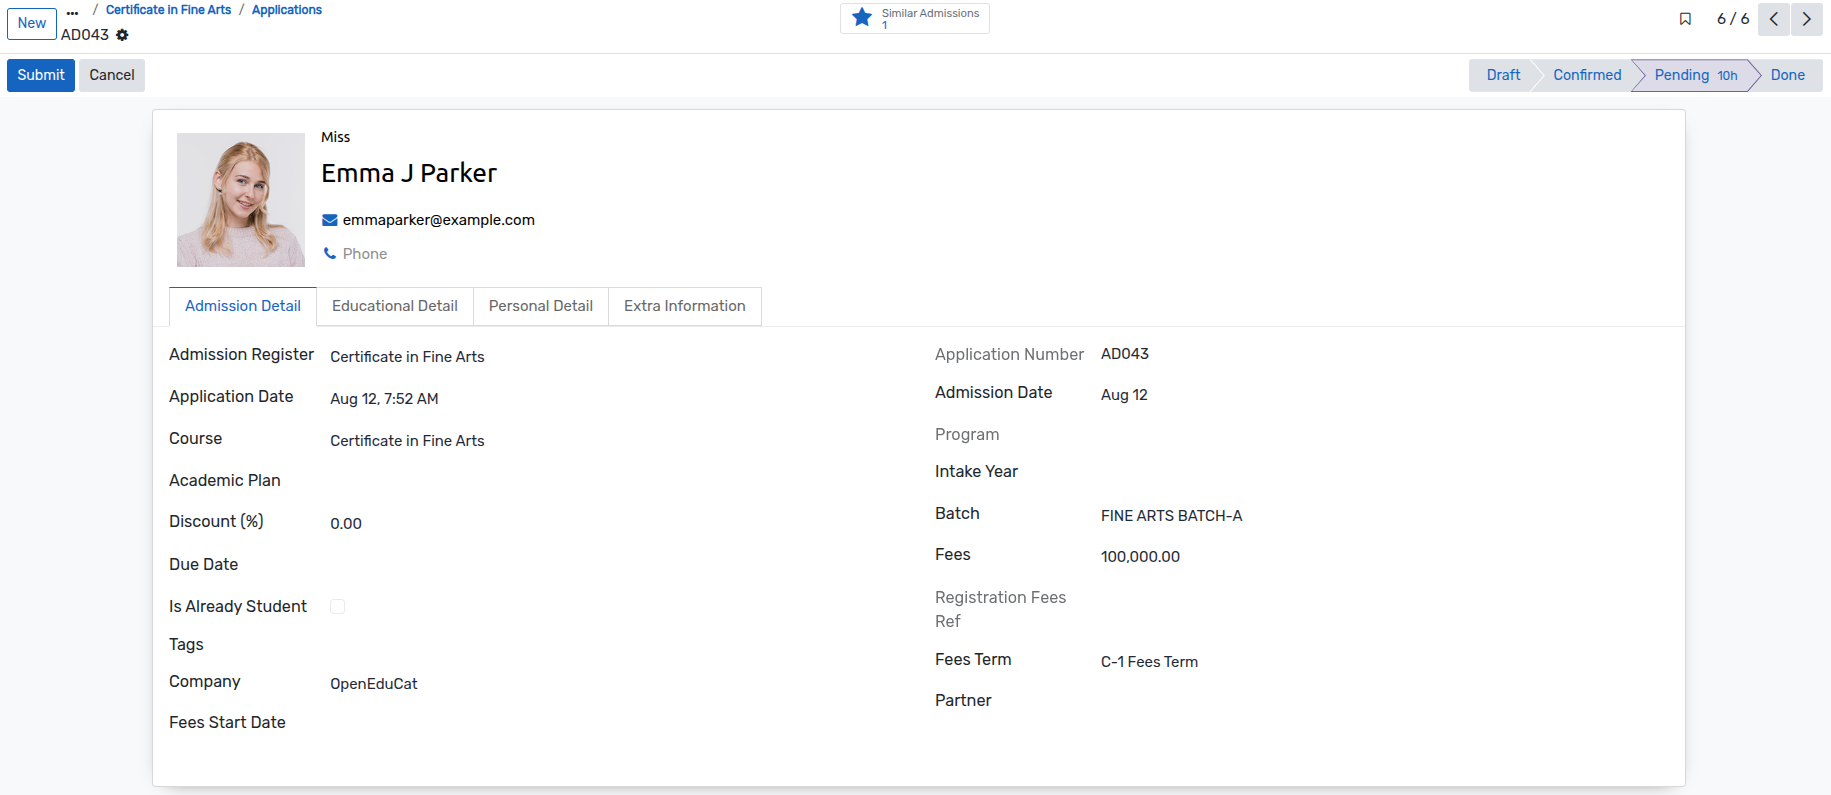1831x795 pixels.
Task: Open the Batch dropdown showing FINE ARTS BATCH-A
Action: coord(1171,516)
